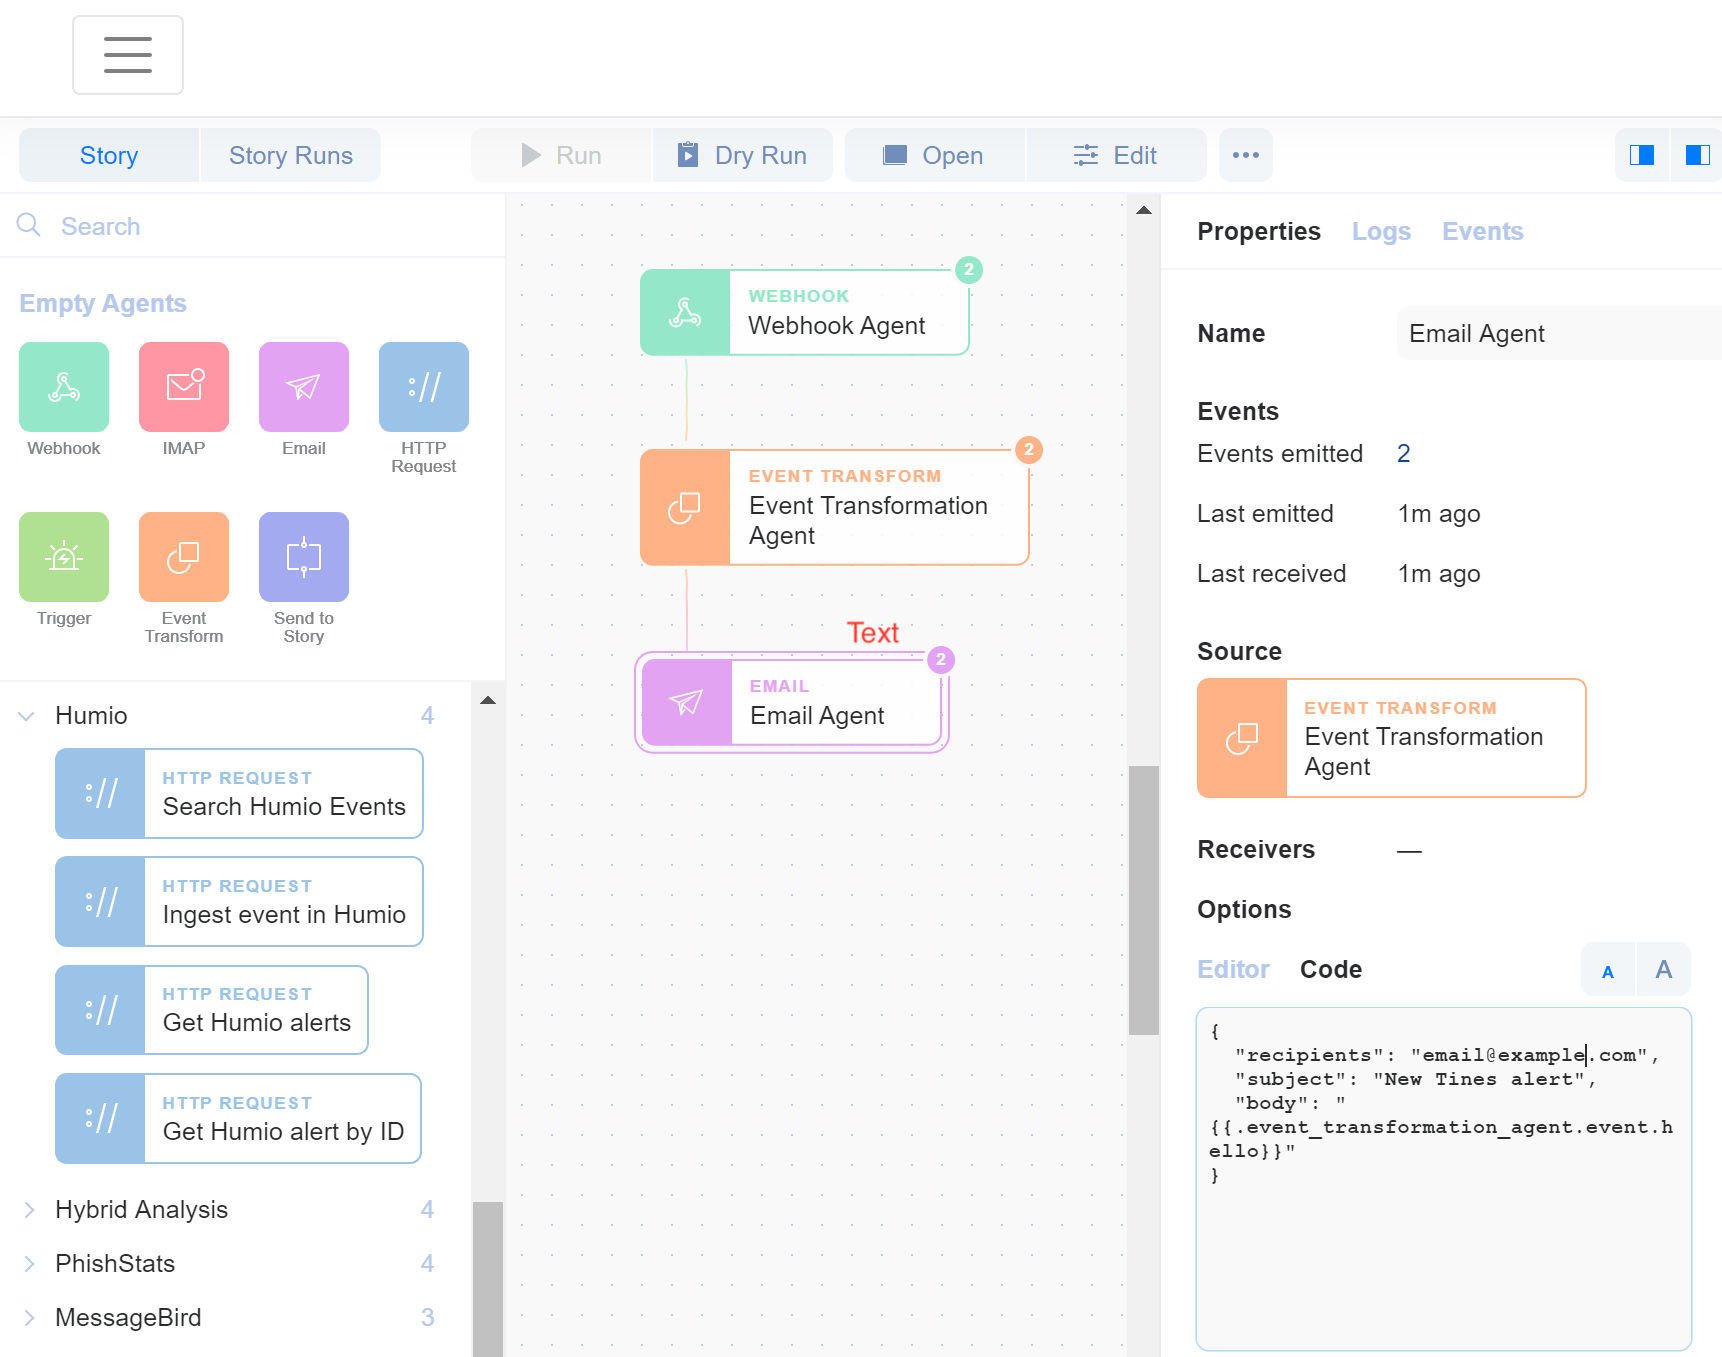1722x1357 pixels.
Task: Select the IMAP empty agent icon
Action: pyautogui.click(x=184, y=387)
